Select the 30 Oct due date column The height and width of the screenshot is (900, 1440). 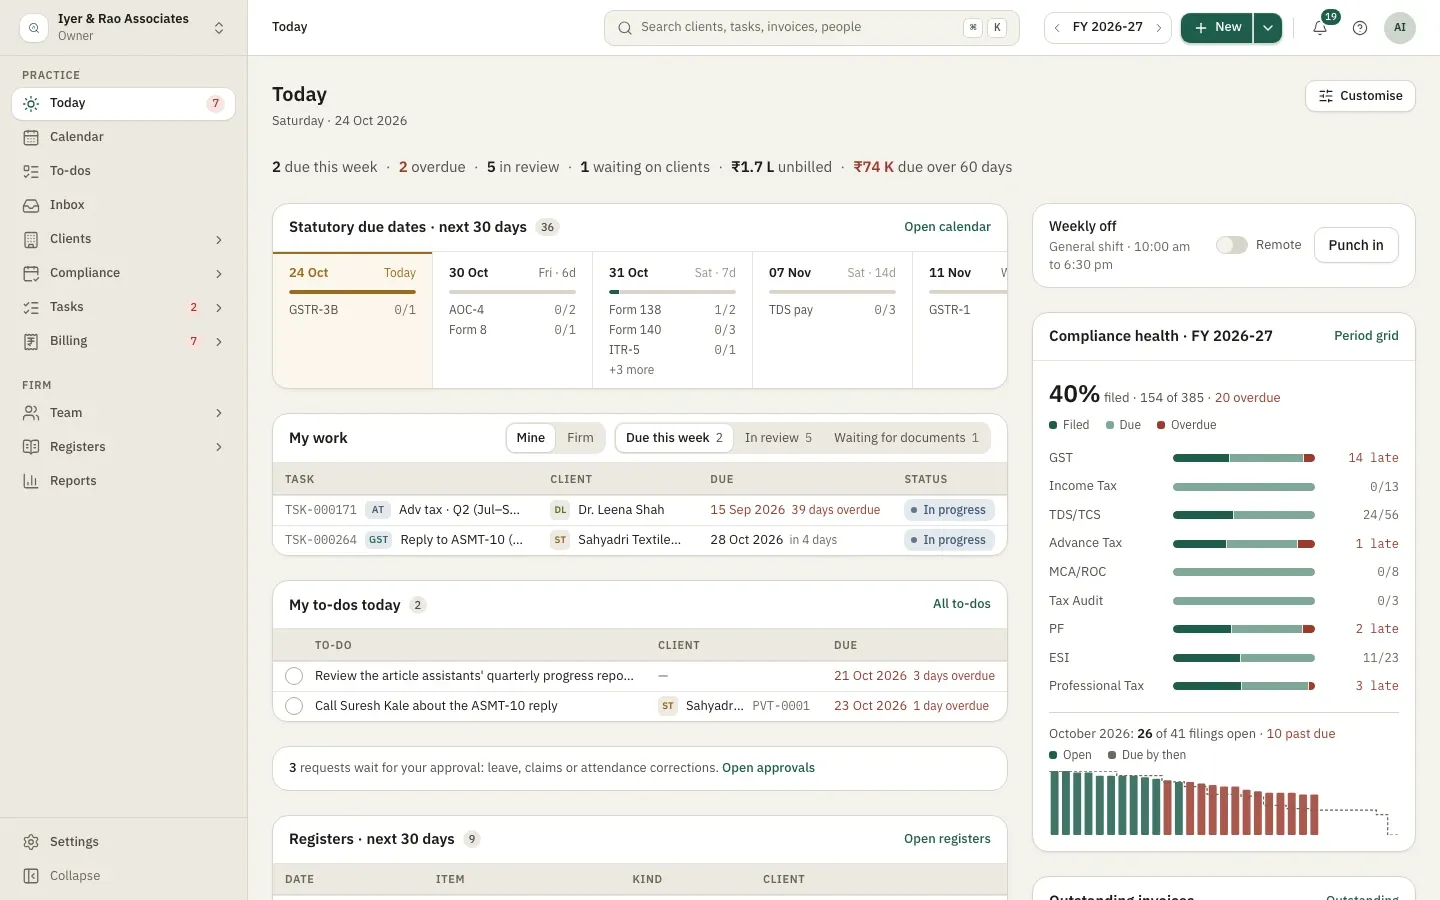(512, 321)
